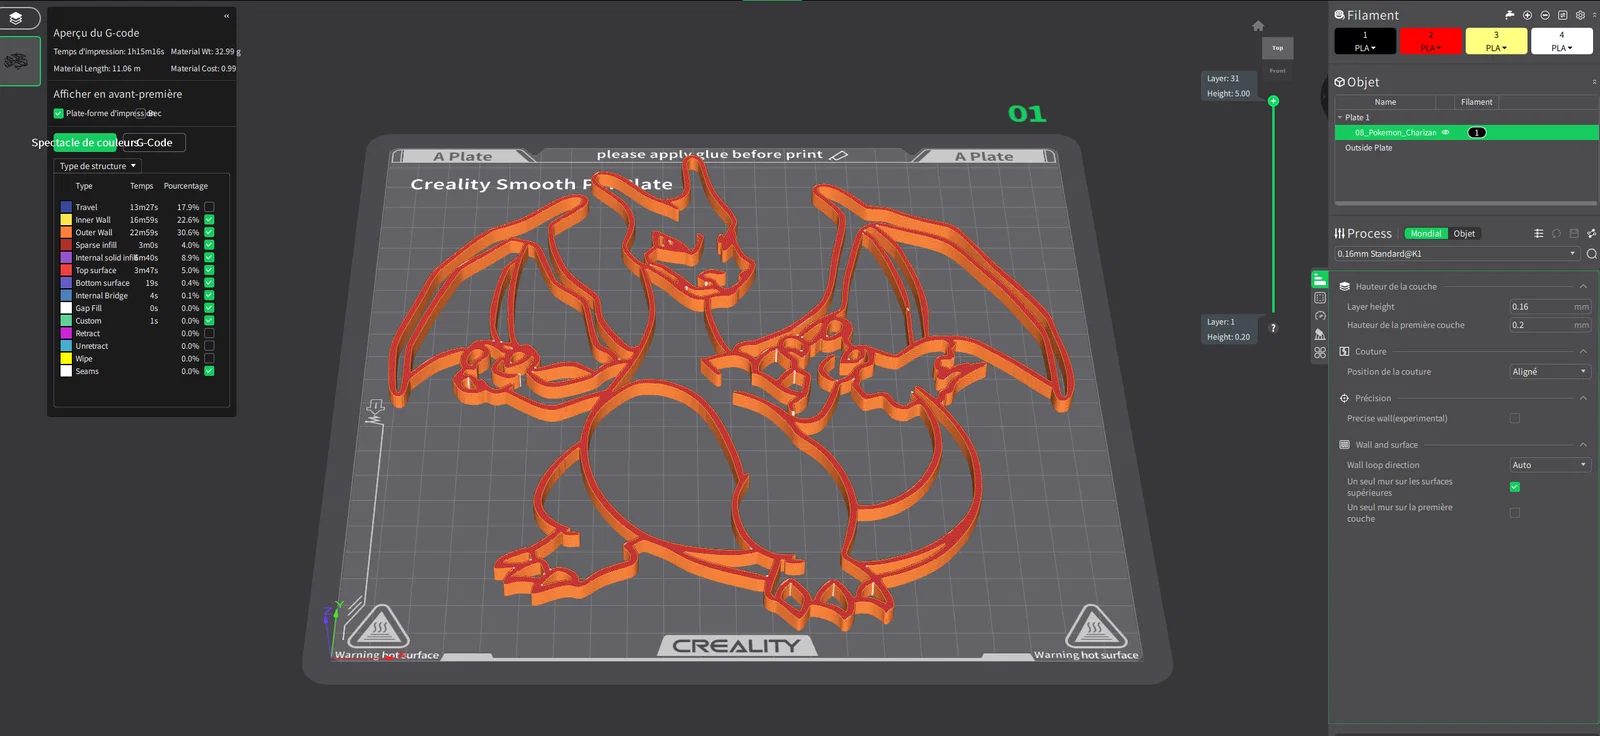Open the 0.16mm Standard@K1 preset dropdown
The height and width of the screenshot is (736, 1600).
pyautogui.click(x=1457, y=254)
